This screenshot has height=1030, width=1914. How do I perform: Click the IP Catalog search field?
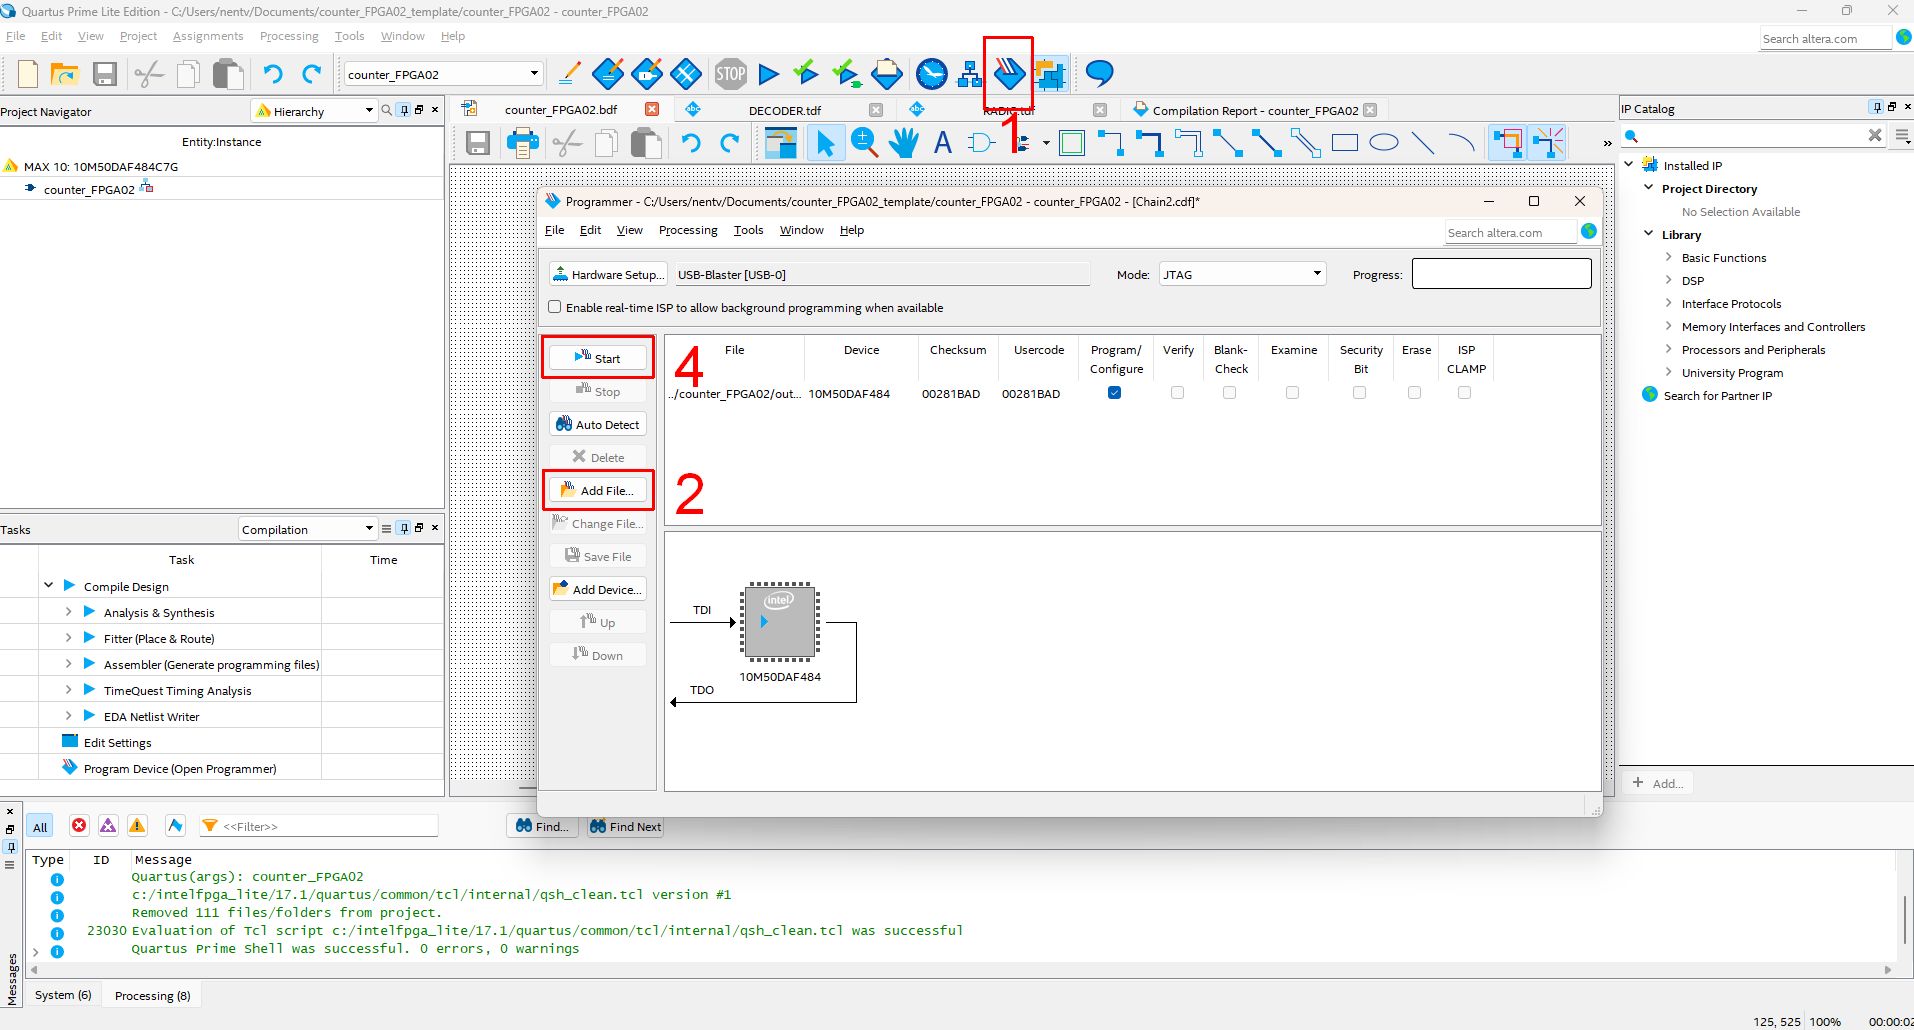1753,135
